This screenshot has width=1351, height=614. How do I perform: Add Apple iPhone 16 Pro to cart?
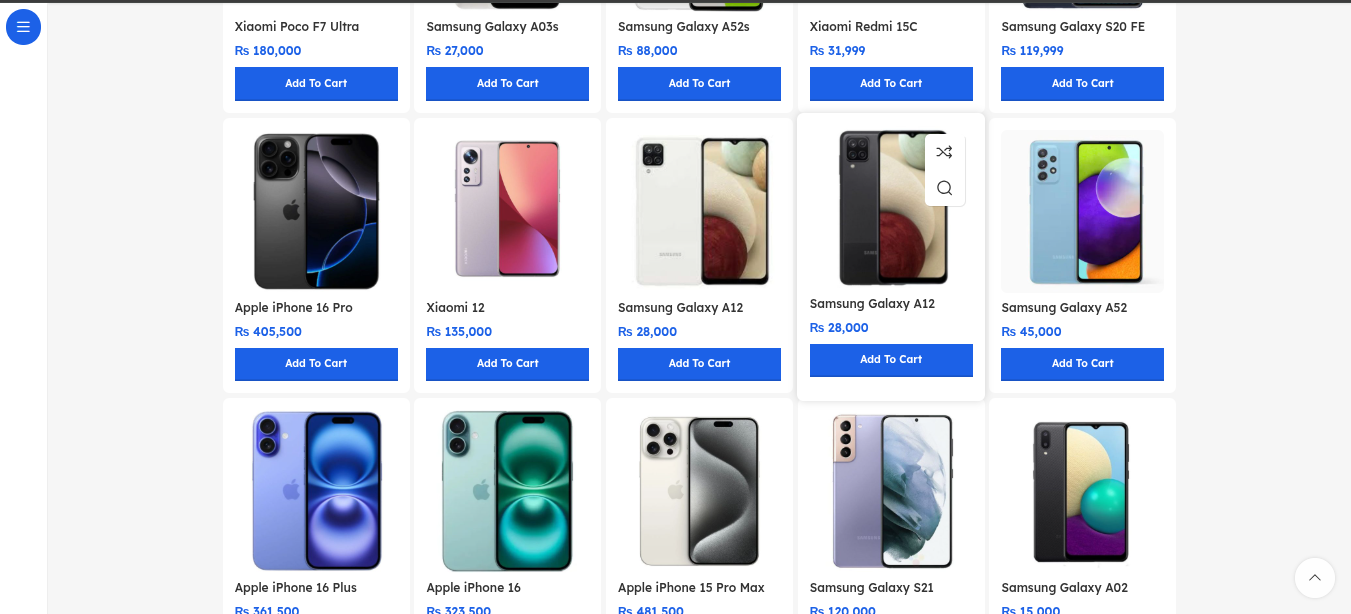pyautogui.click(x=316, y=364)
